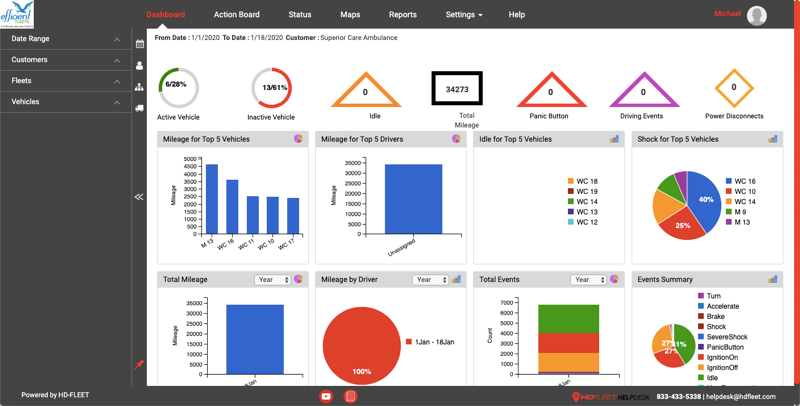The width and height of the screenshot is (800, 406).
Task: Click the WC 10 legend entry in Shock chart
Action: point(740,191)
